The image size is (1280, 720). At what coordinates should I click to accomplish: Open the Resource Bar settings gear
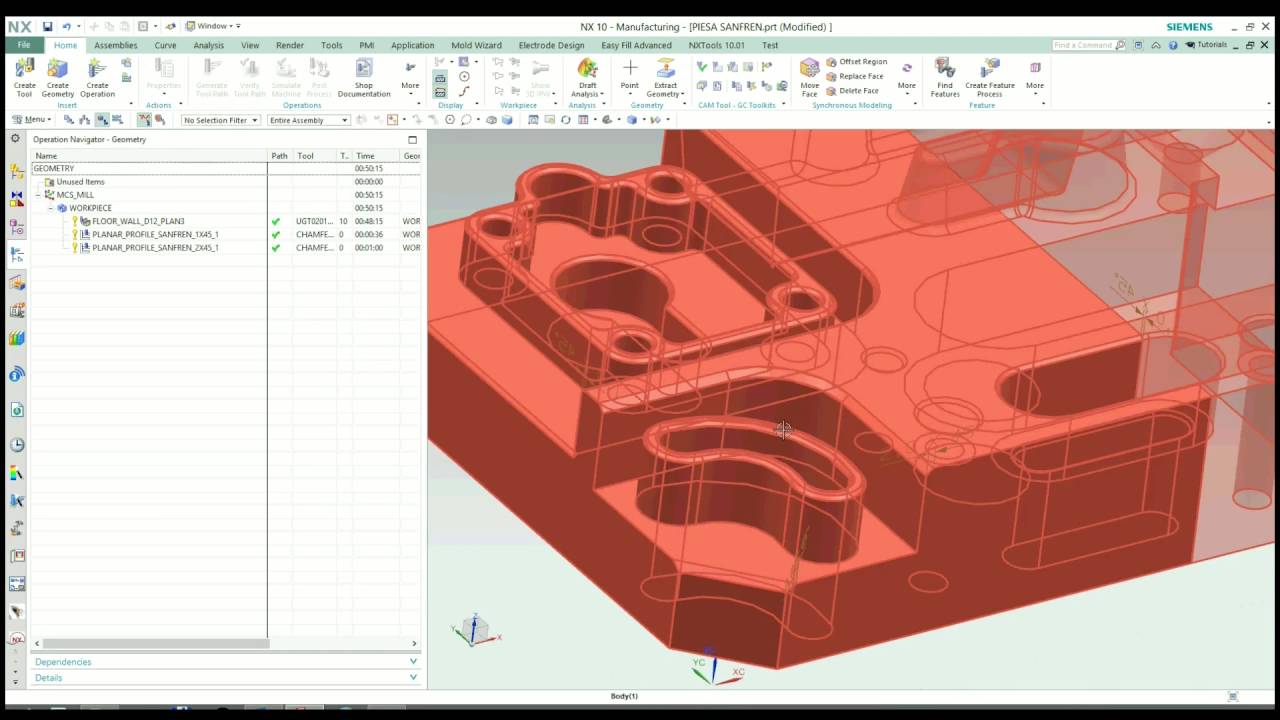click(x=15, y=138)
